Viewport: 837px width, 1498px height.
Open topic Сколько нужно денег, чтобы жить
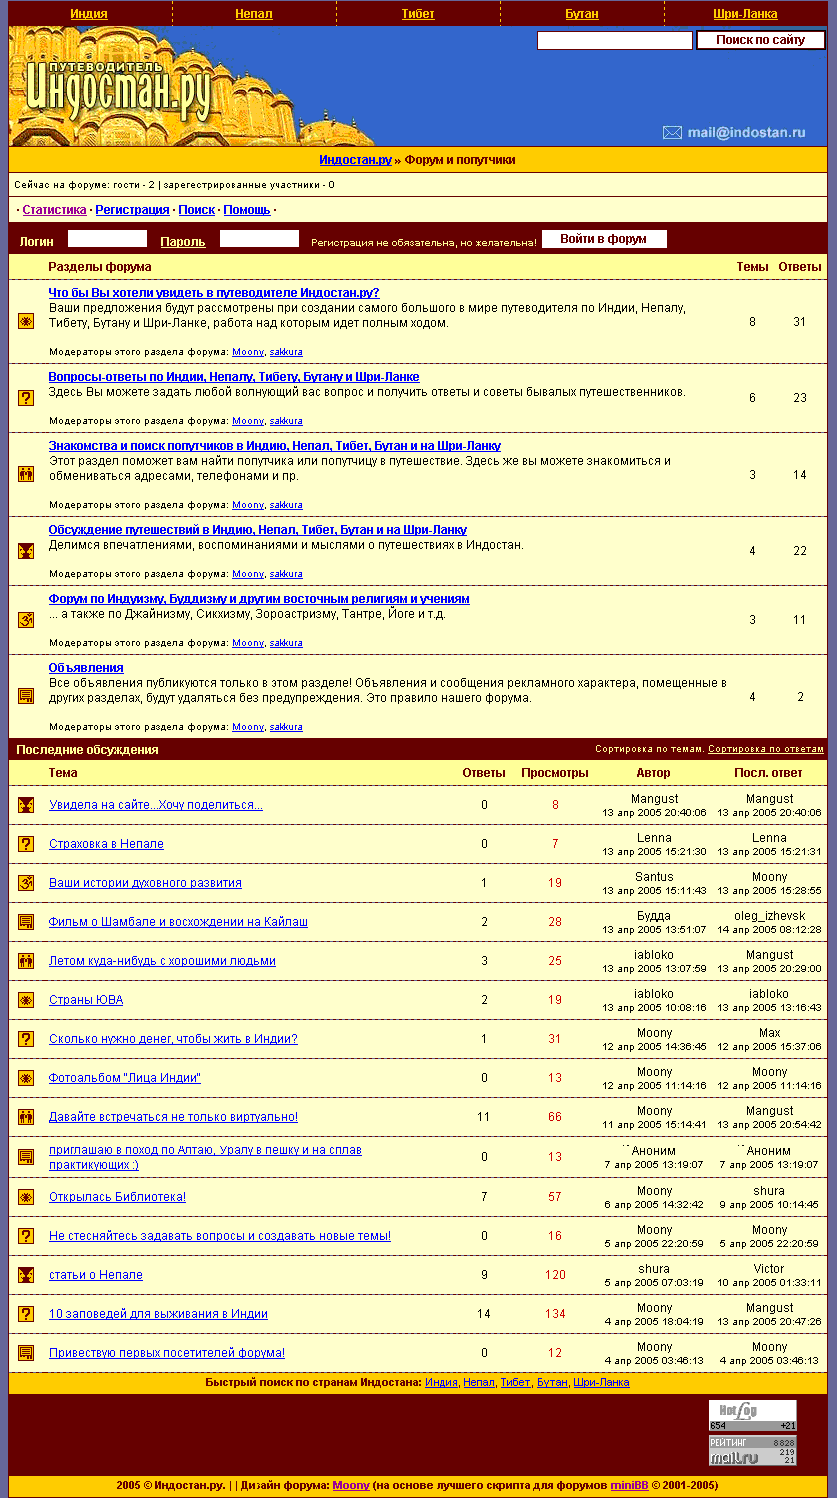click(173, 1039)
